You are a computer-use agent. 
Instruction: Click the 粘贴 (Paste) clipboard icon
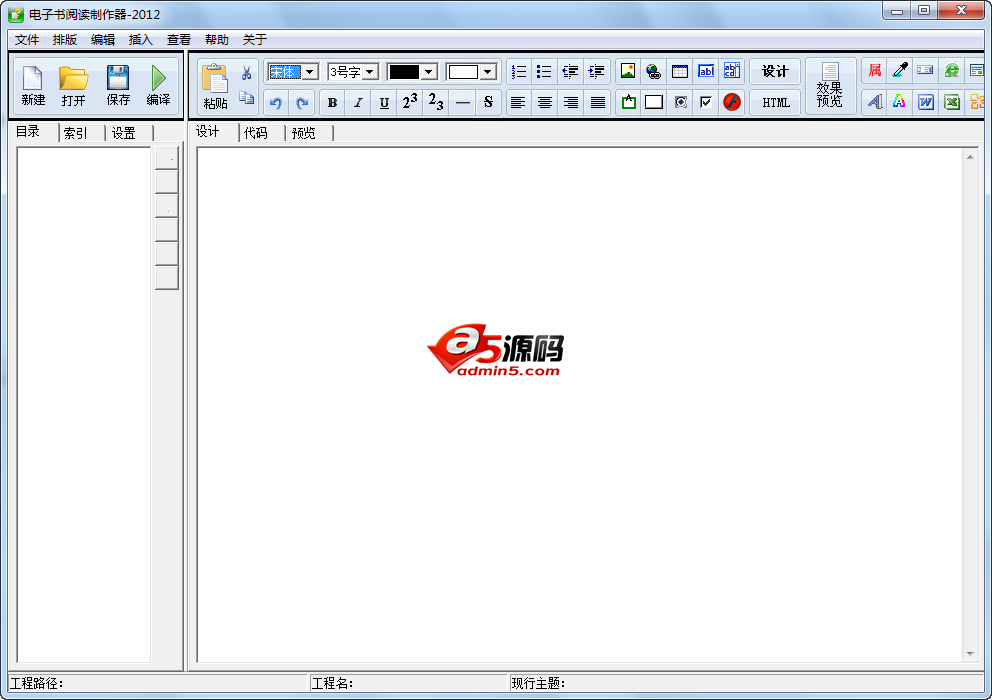215,87
